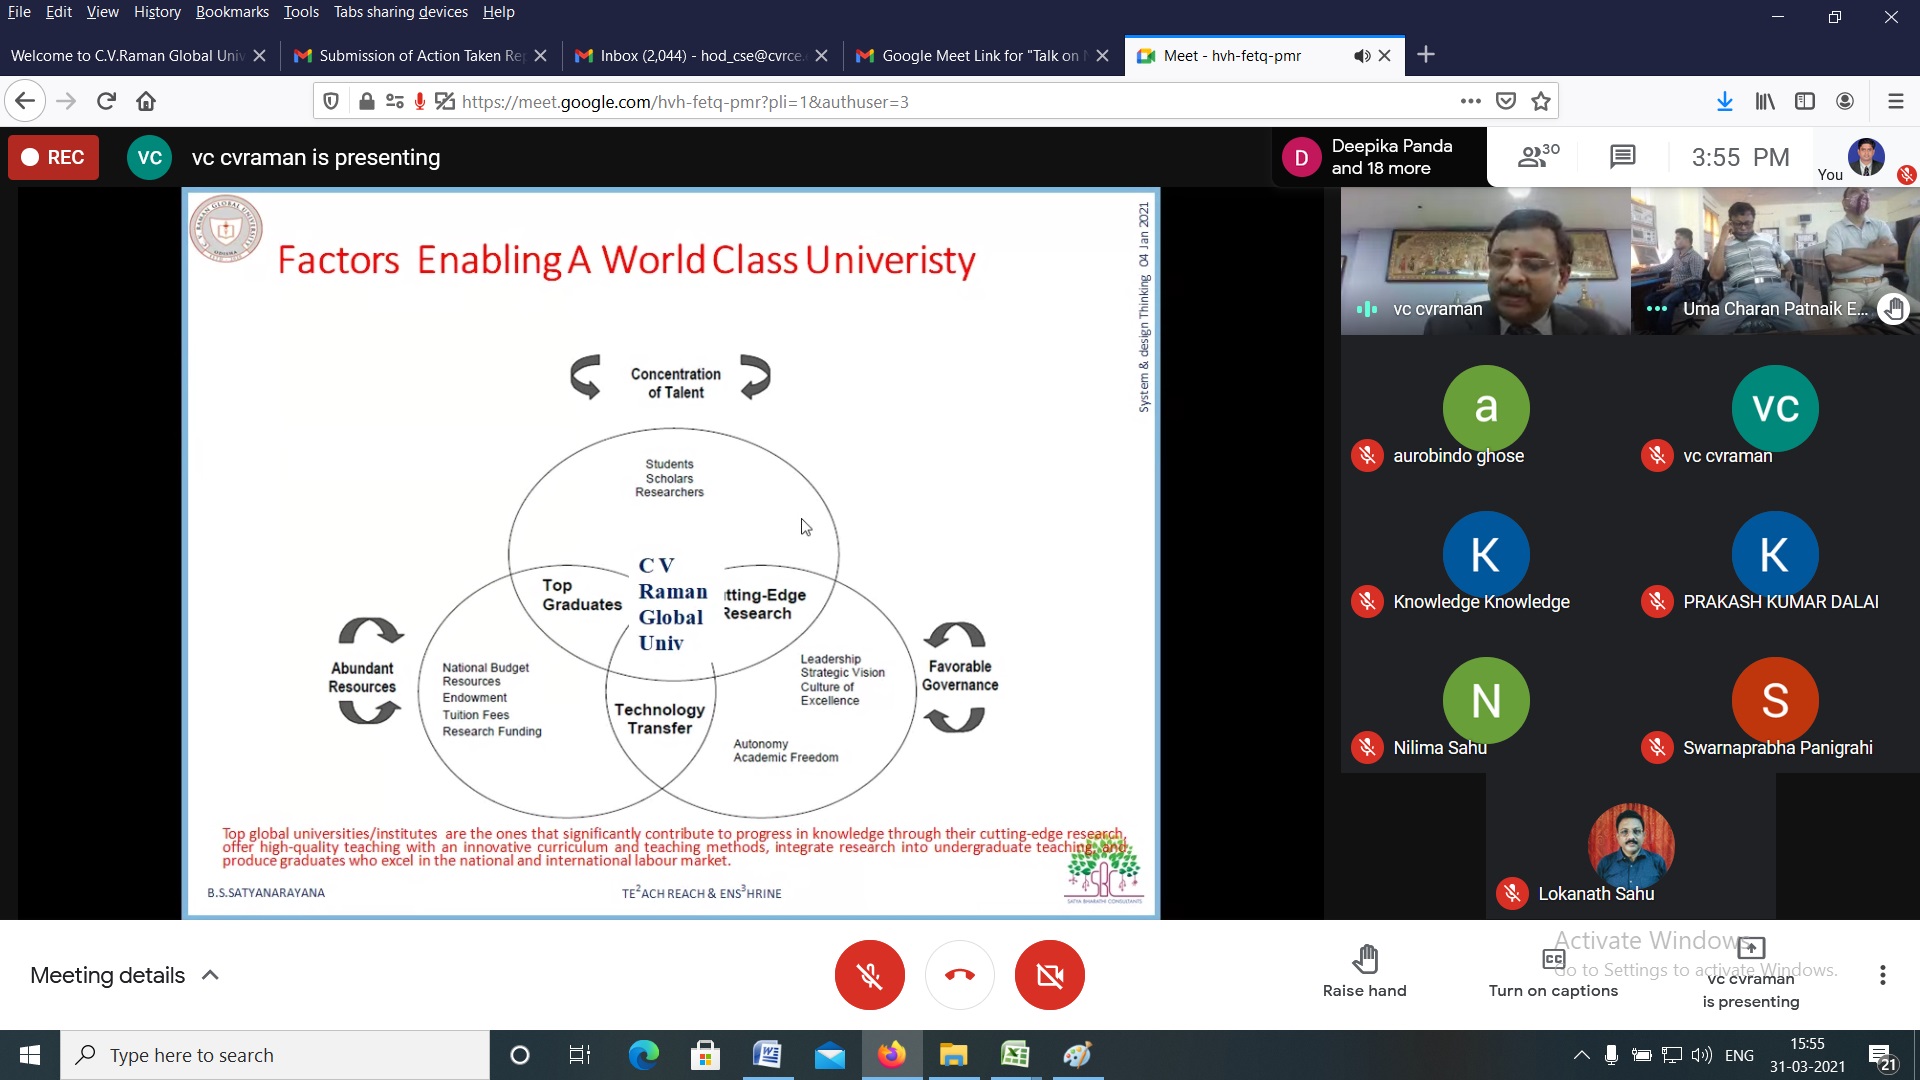Toggle the camera off button
This screenshot has height=1080, width=1920.
[x=1049, y=975]
